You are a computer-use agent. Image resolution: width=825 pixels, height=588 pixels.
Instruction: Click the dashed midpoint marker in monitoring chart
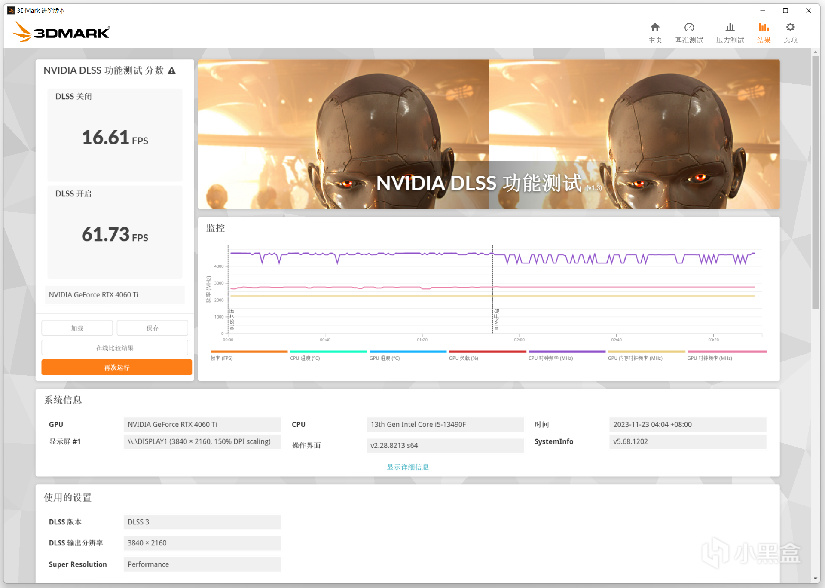coord(492,289)
